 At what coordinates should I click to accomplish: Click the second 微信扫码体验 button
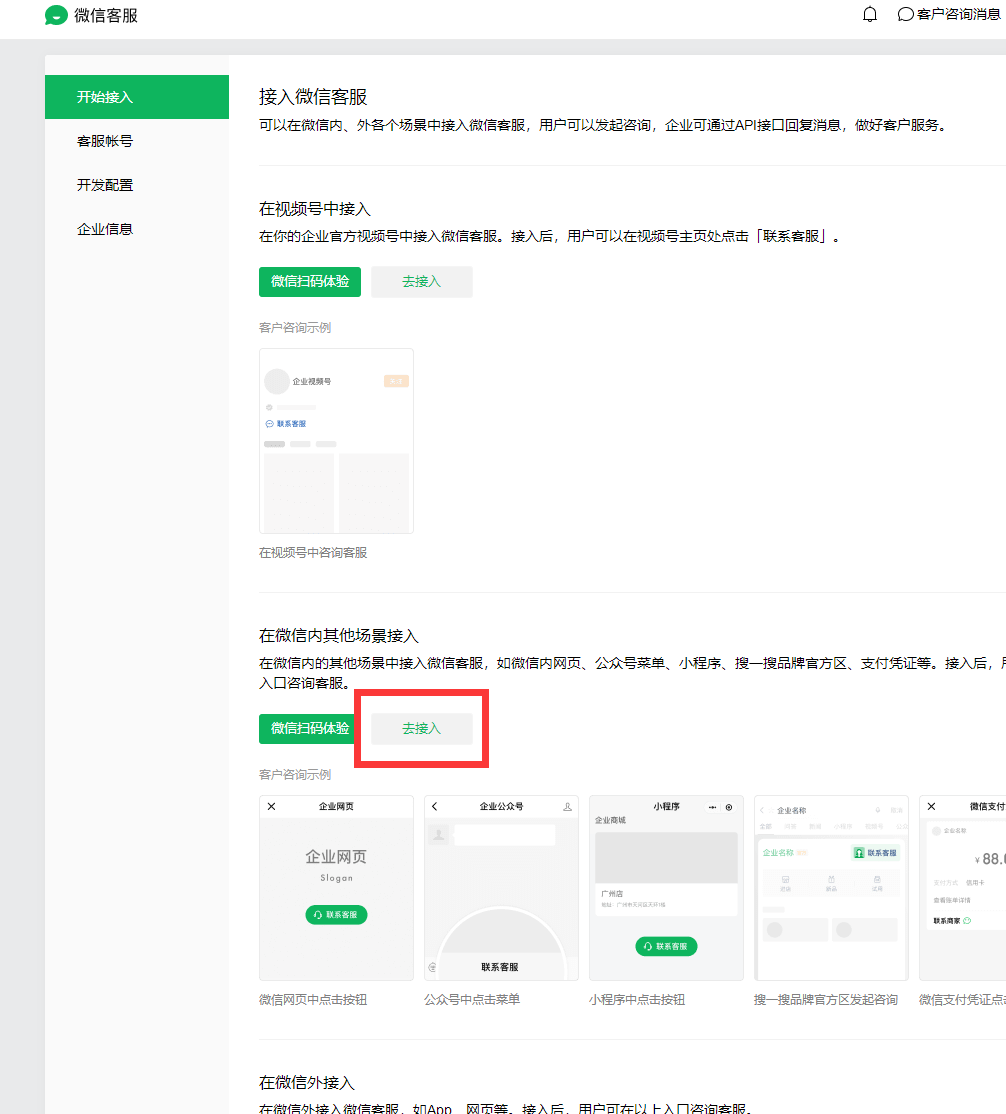[306, 728]
